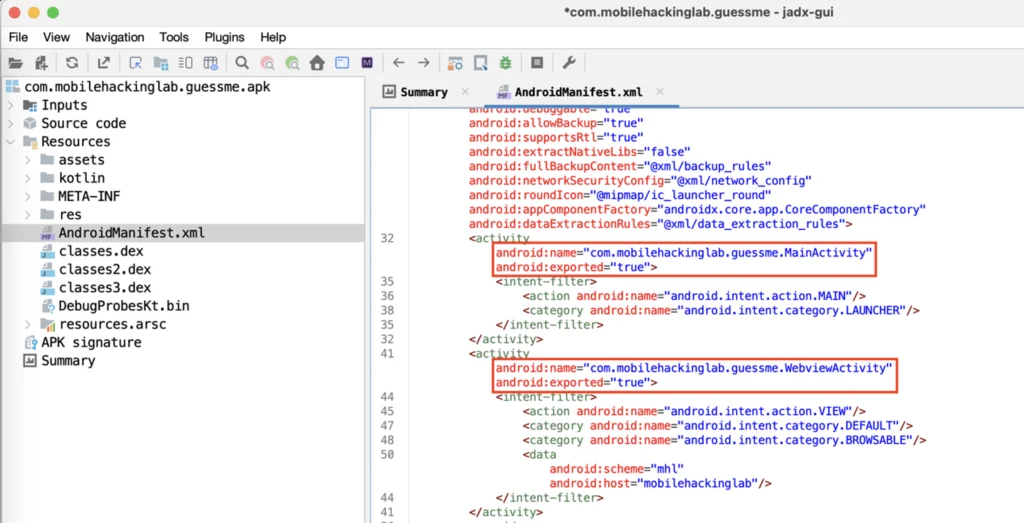Navigate back with the left arrow icon

[398, 63]
